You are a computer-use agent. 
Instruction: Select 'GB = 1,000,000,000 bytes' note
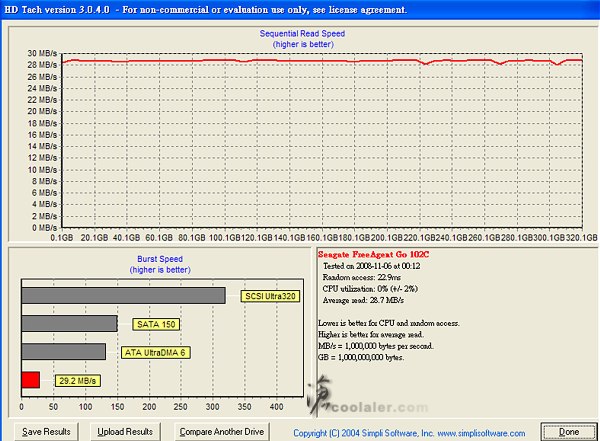[361, 358]
